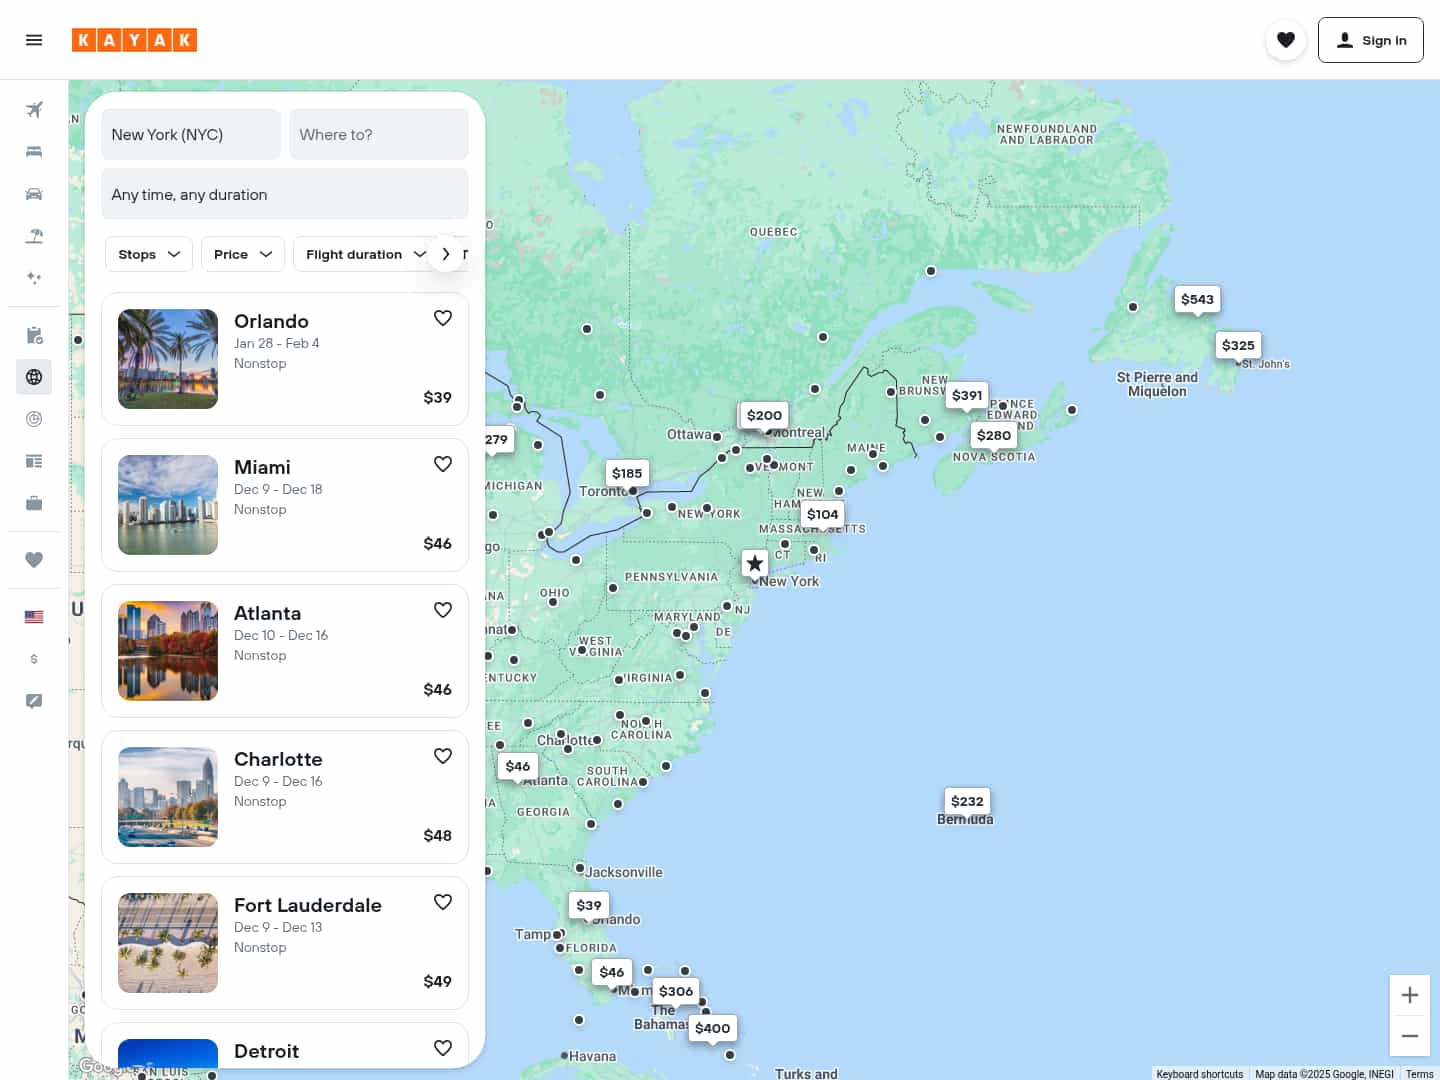
Task: Open the Price filter dropdown
Action: click(243, 254)
